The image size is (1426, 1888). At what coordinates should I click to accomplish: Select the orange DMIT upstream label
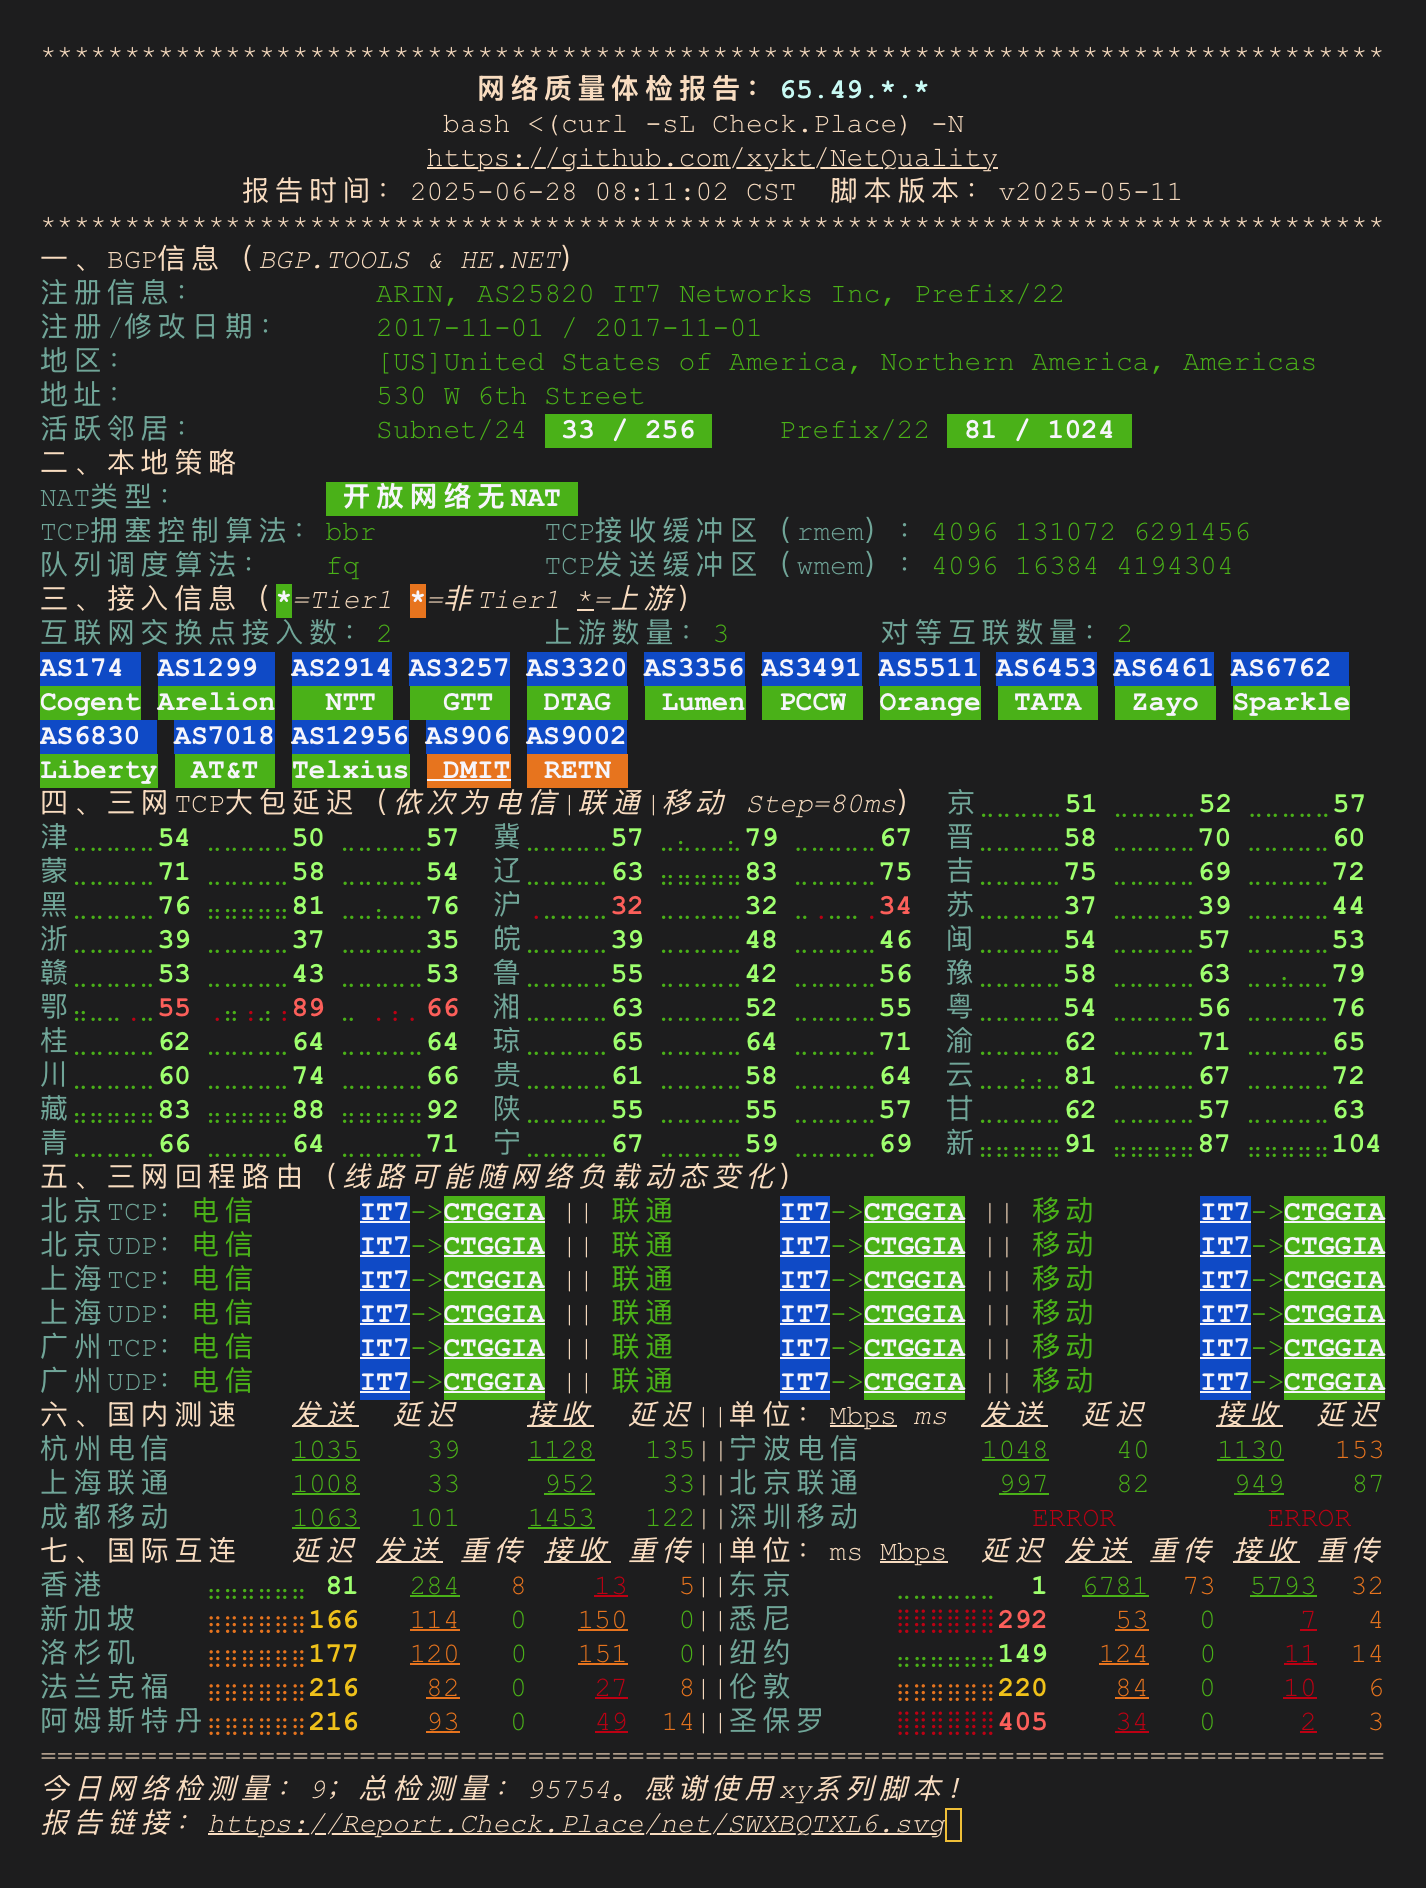468,770
